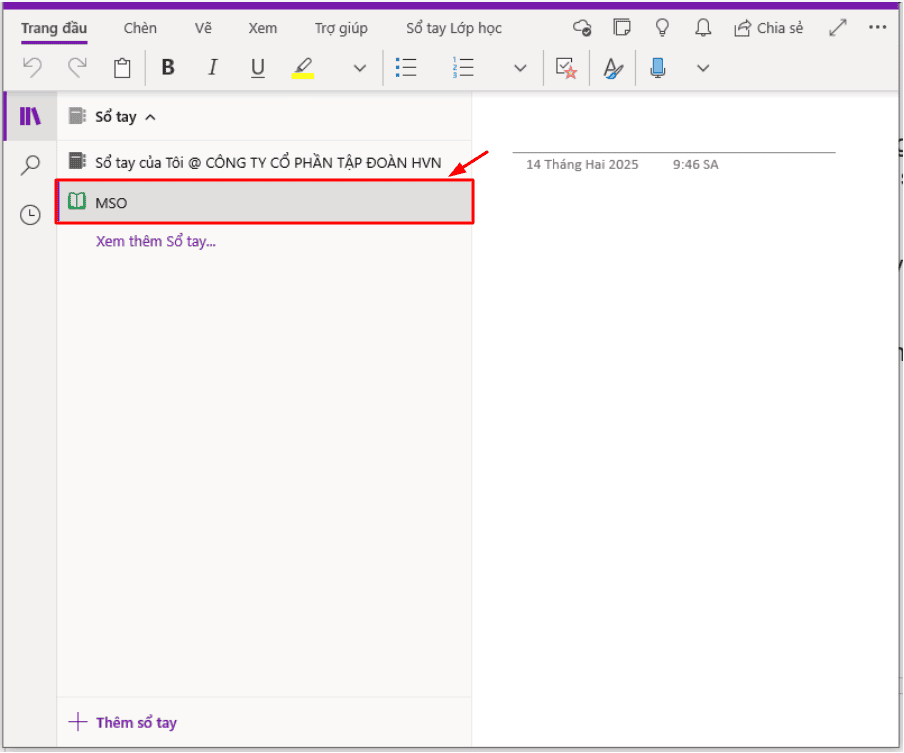904x753 pixels.
Task: Toggle the notebook navigation books icon
Action: 30,116
